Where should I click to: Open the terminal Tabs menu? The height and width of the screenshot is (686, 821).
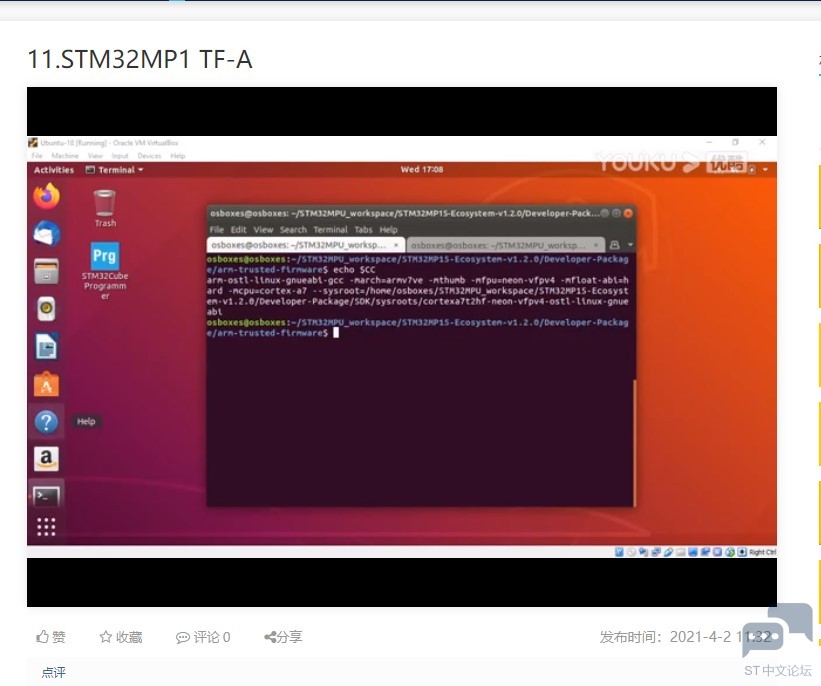tap(363, 230)
